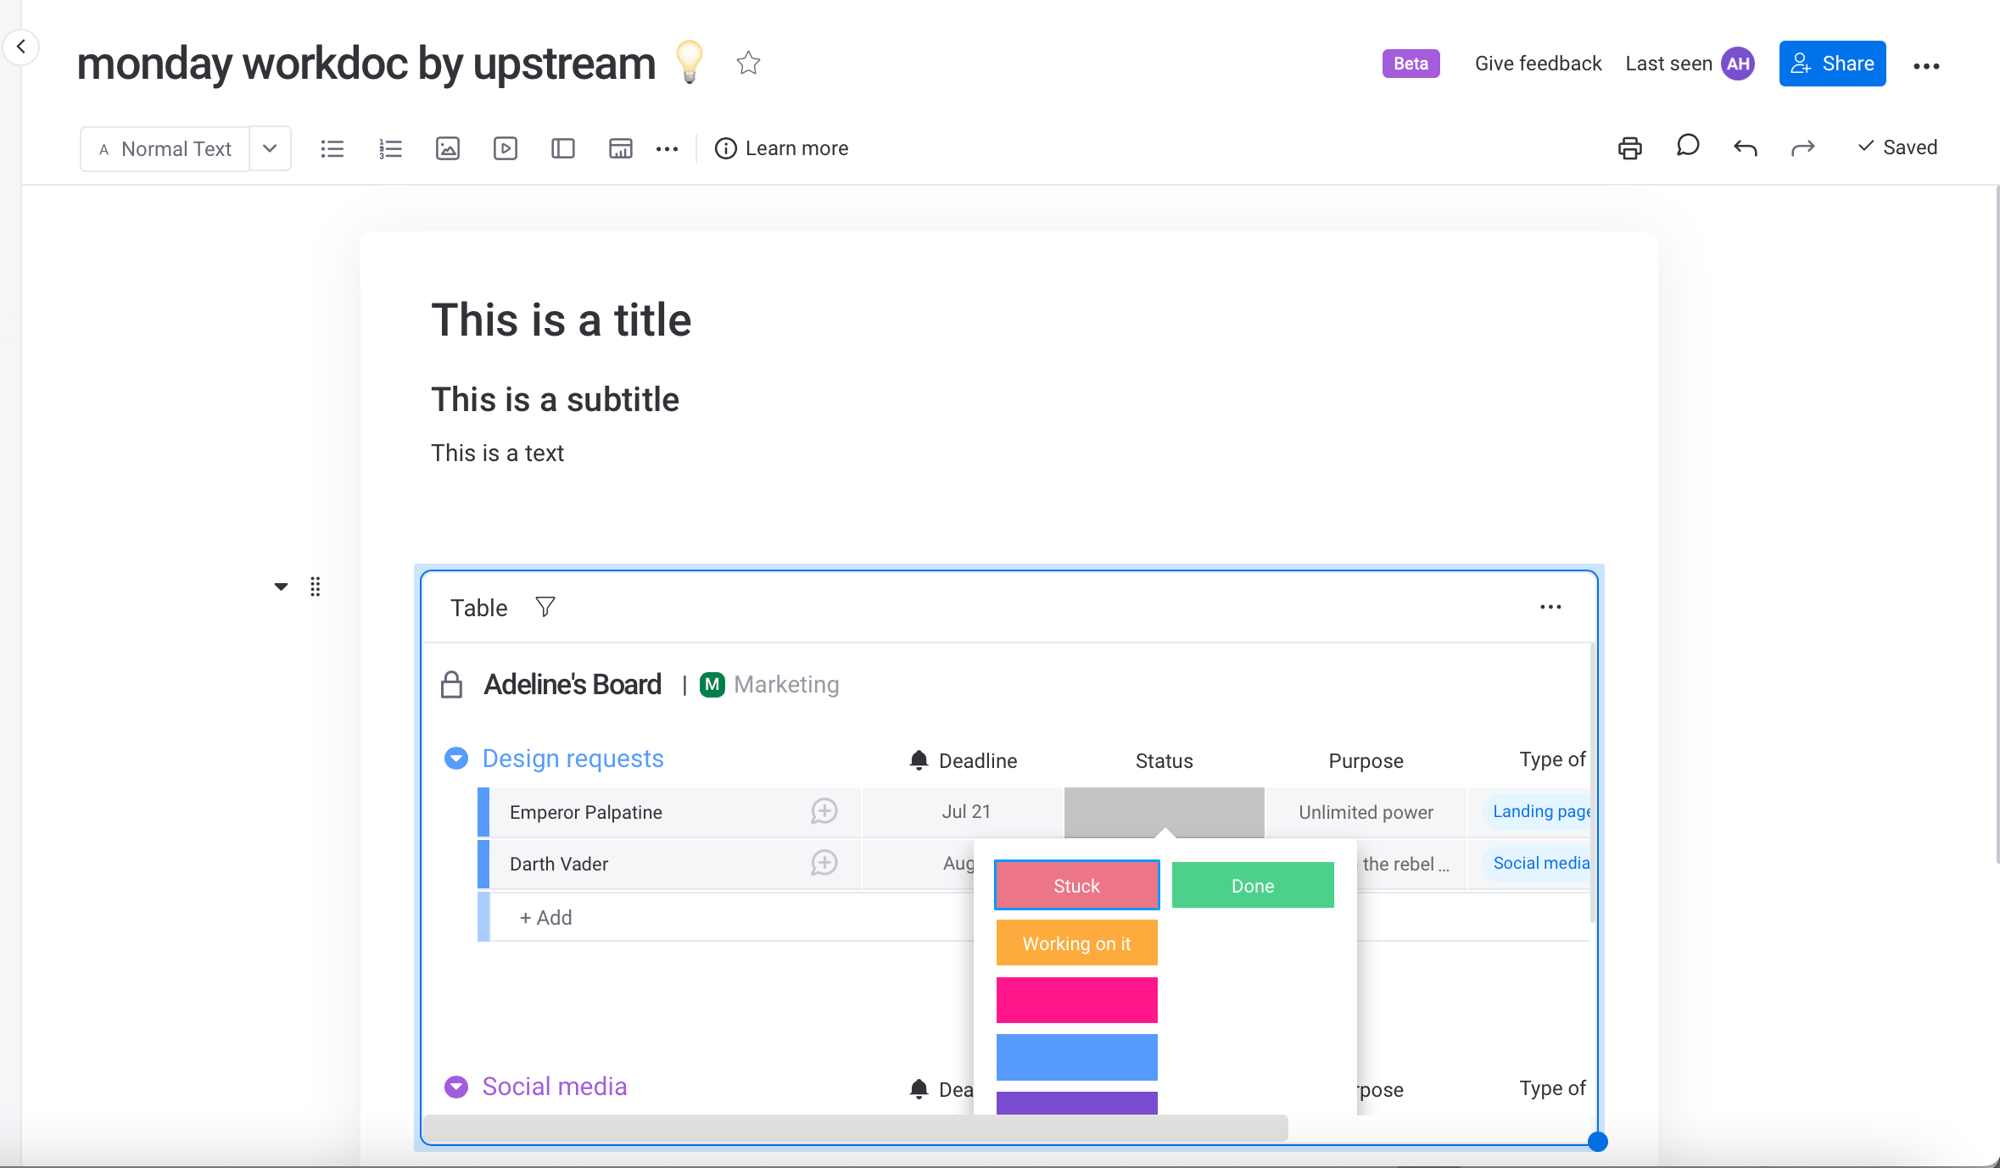Insert a video block
Image resolution: width=2000 pixels, height=1168 pixels.
pyautogui.click(x=505, y=148)
